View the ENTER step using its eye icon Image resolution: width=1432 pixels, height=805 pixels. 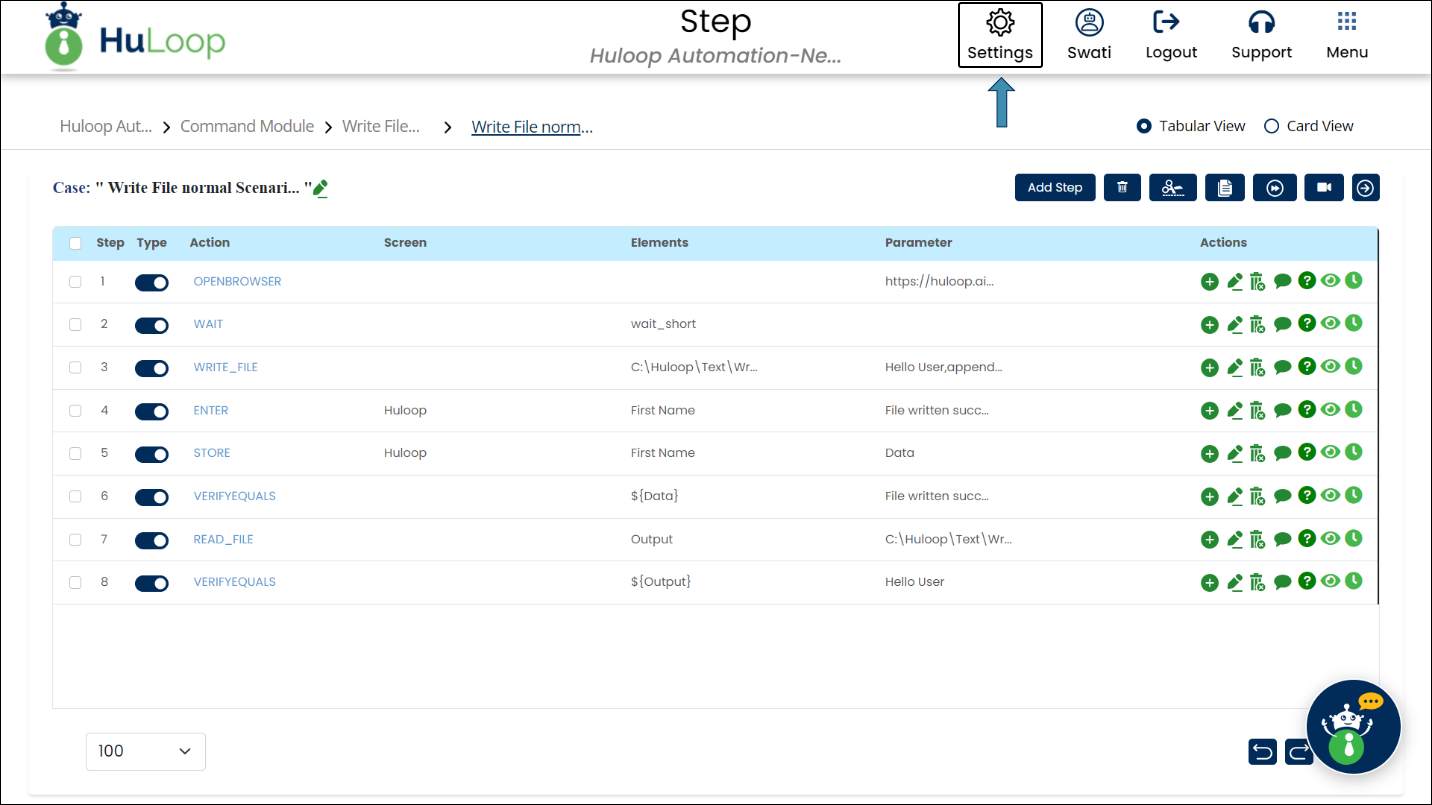pyautogui.click(x=1330, y=410)
